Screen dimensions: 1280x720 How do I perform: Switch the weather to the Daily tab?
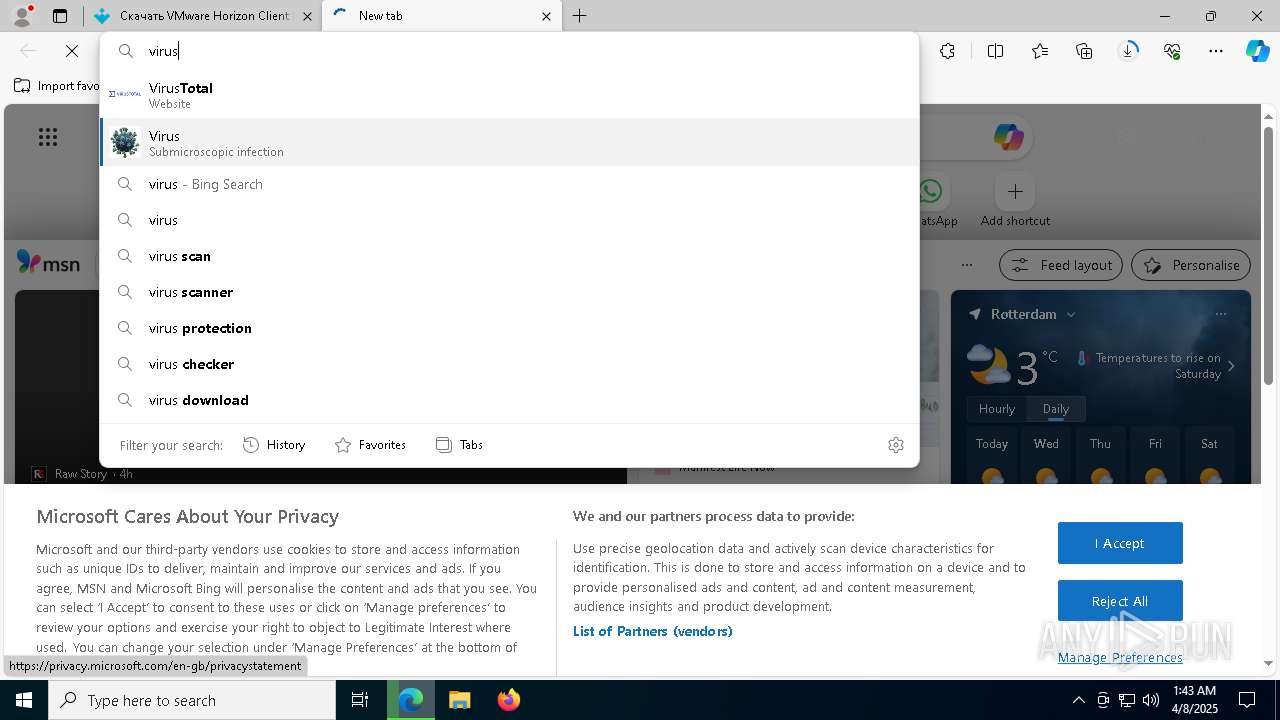click(1056, 409)
